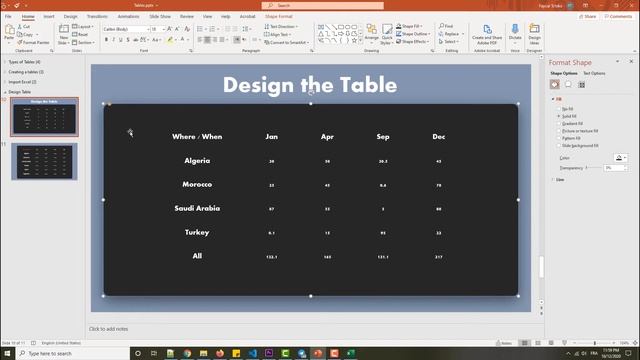640x360 pixels.
Task: Click the Clear All Formatting icon
Action: [x=187, y=29]
